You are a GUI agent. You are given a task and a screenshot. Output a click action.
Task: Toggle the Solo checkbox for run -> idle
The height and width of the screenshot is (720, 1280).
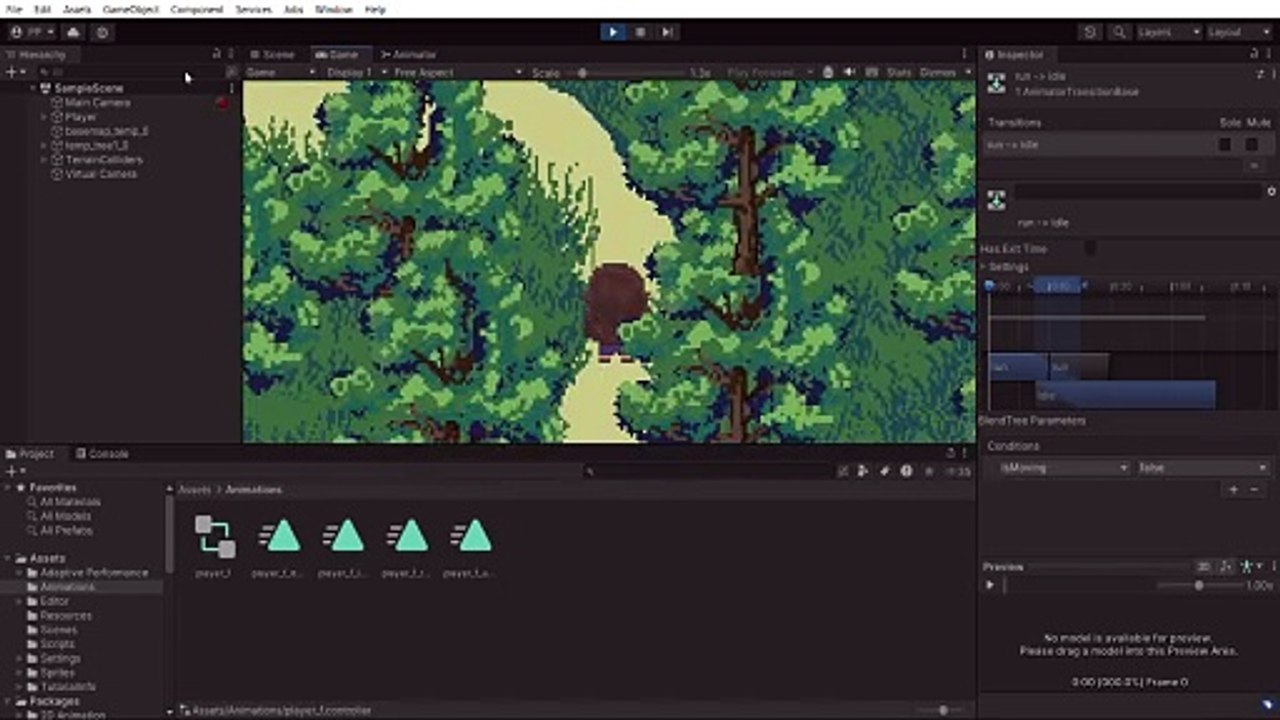point(1225,144)
